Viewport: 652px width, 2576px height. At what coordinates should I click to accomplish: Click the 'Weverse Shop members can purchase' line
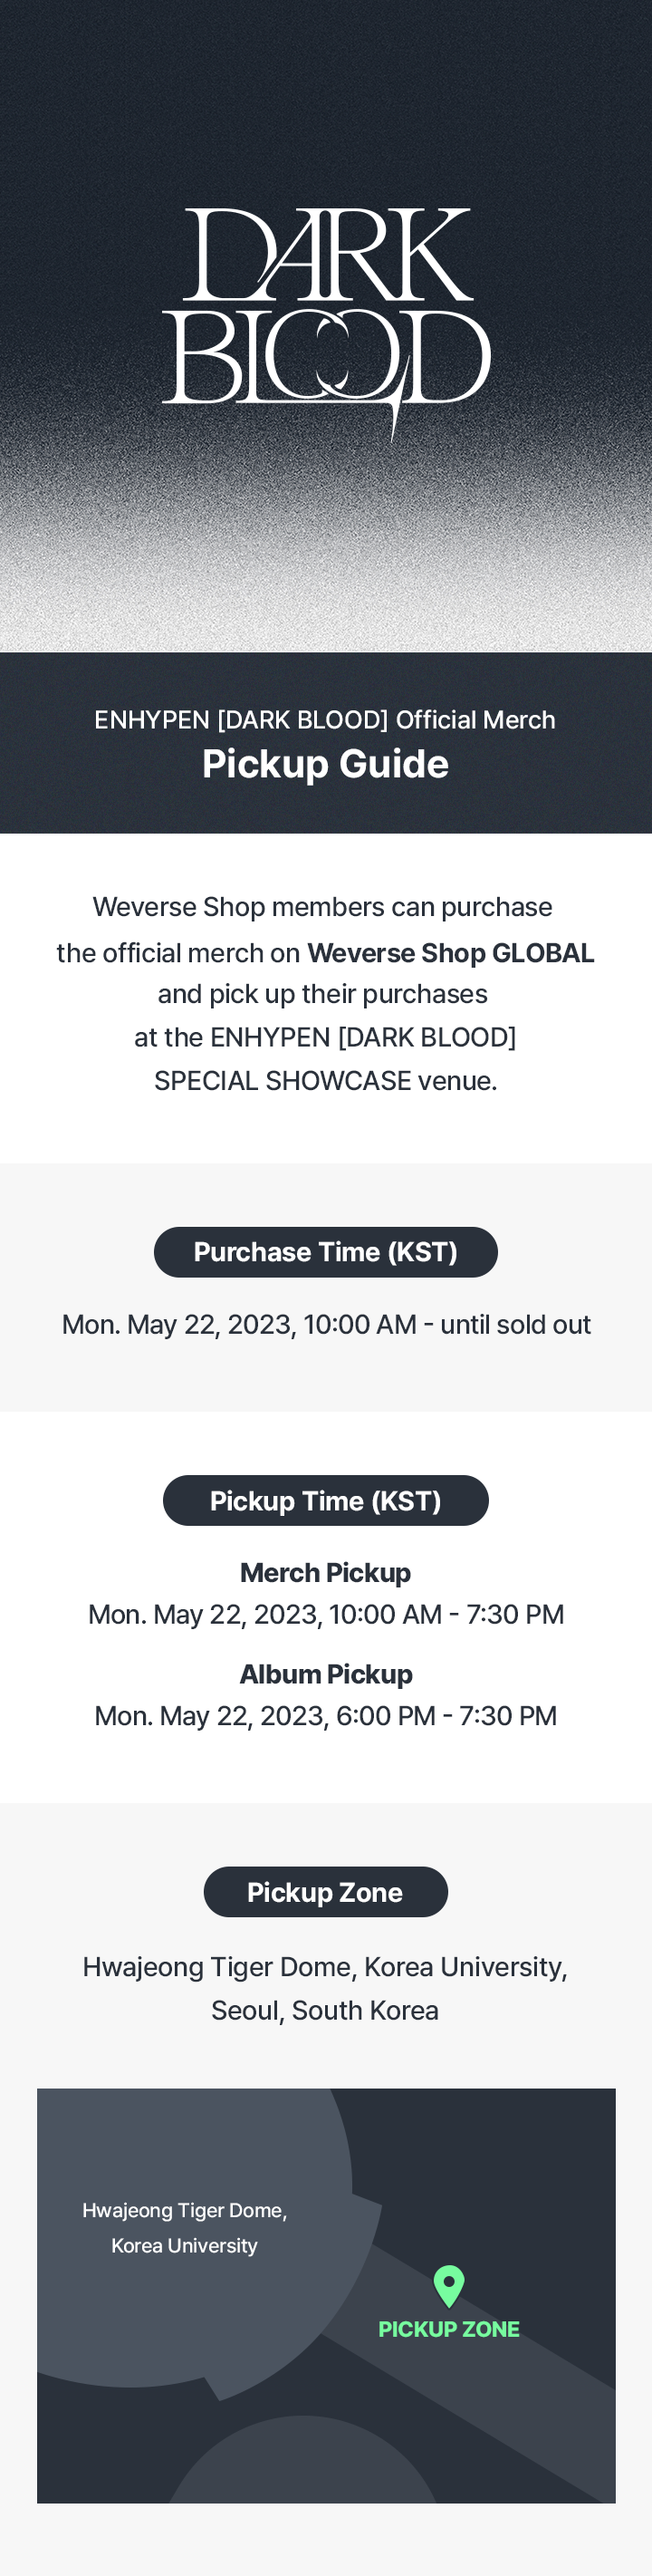tap(323, 907)
